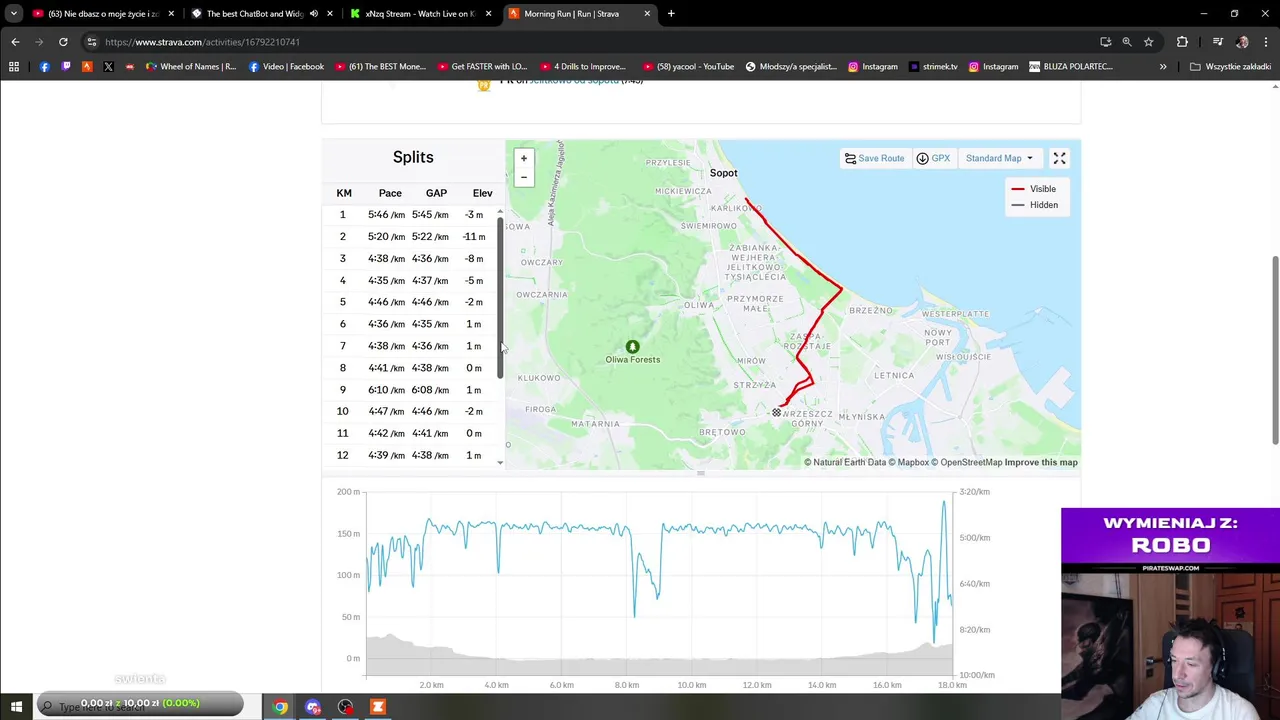The width and height of the screenshot is (1280, 720).
Task: Zoom in on the Strava route map
Action: tap(523, 158)
